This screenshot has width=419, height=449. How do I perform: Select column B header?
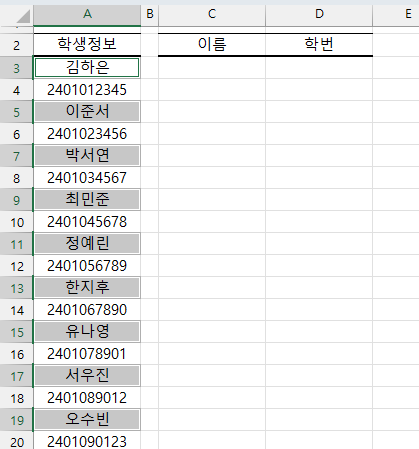(x=150, y=14)
